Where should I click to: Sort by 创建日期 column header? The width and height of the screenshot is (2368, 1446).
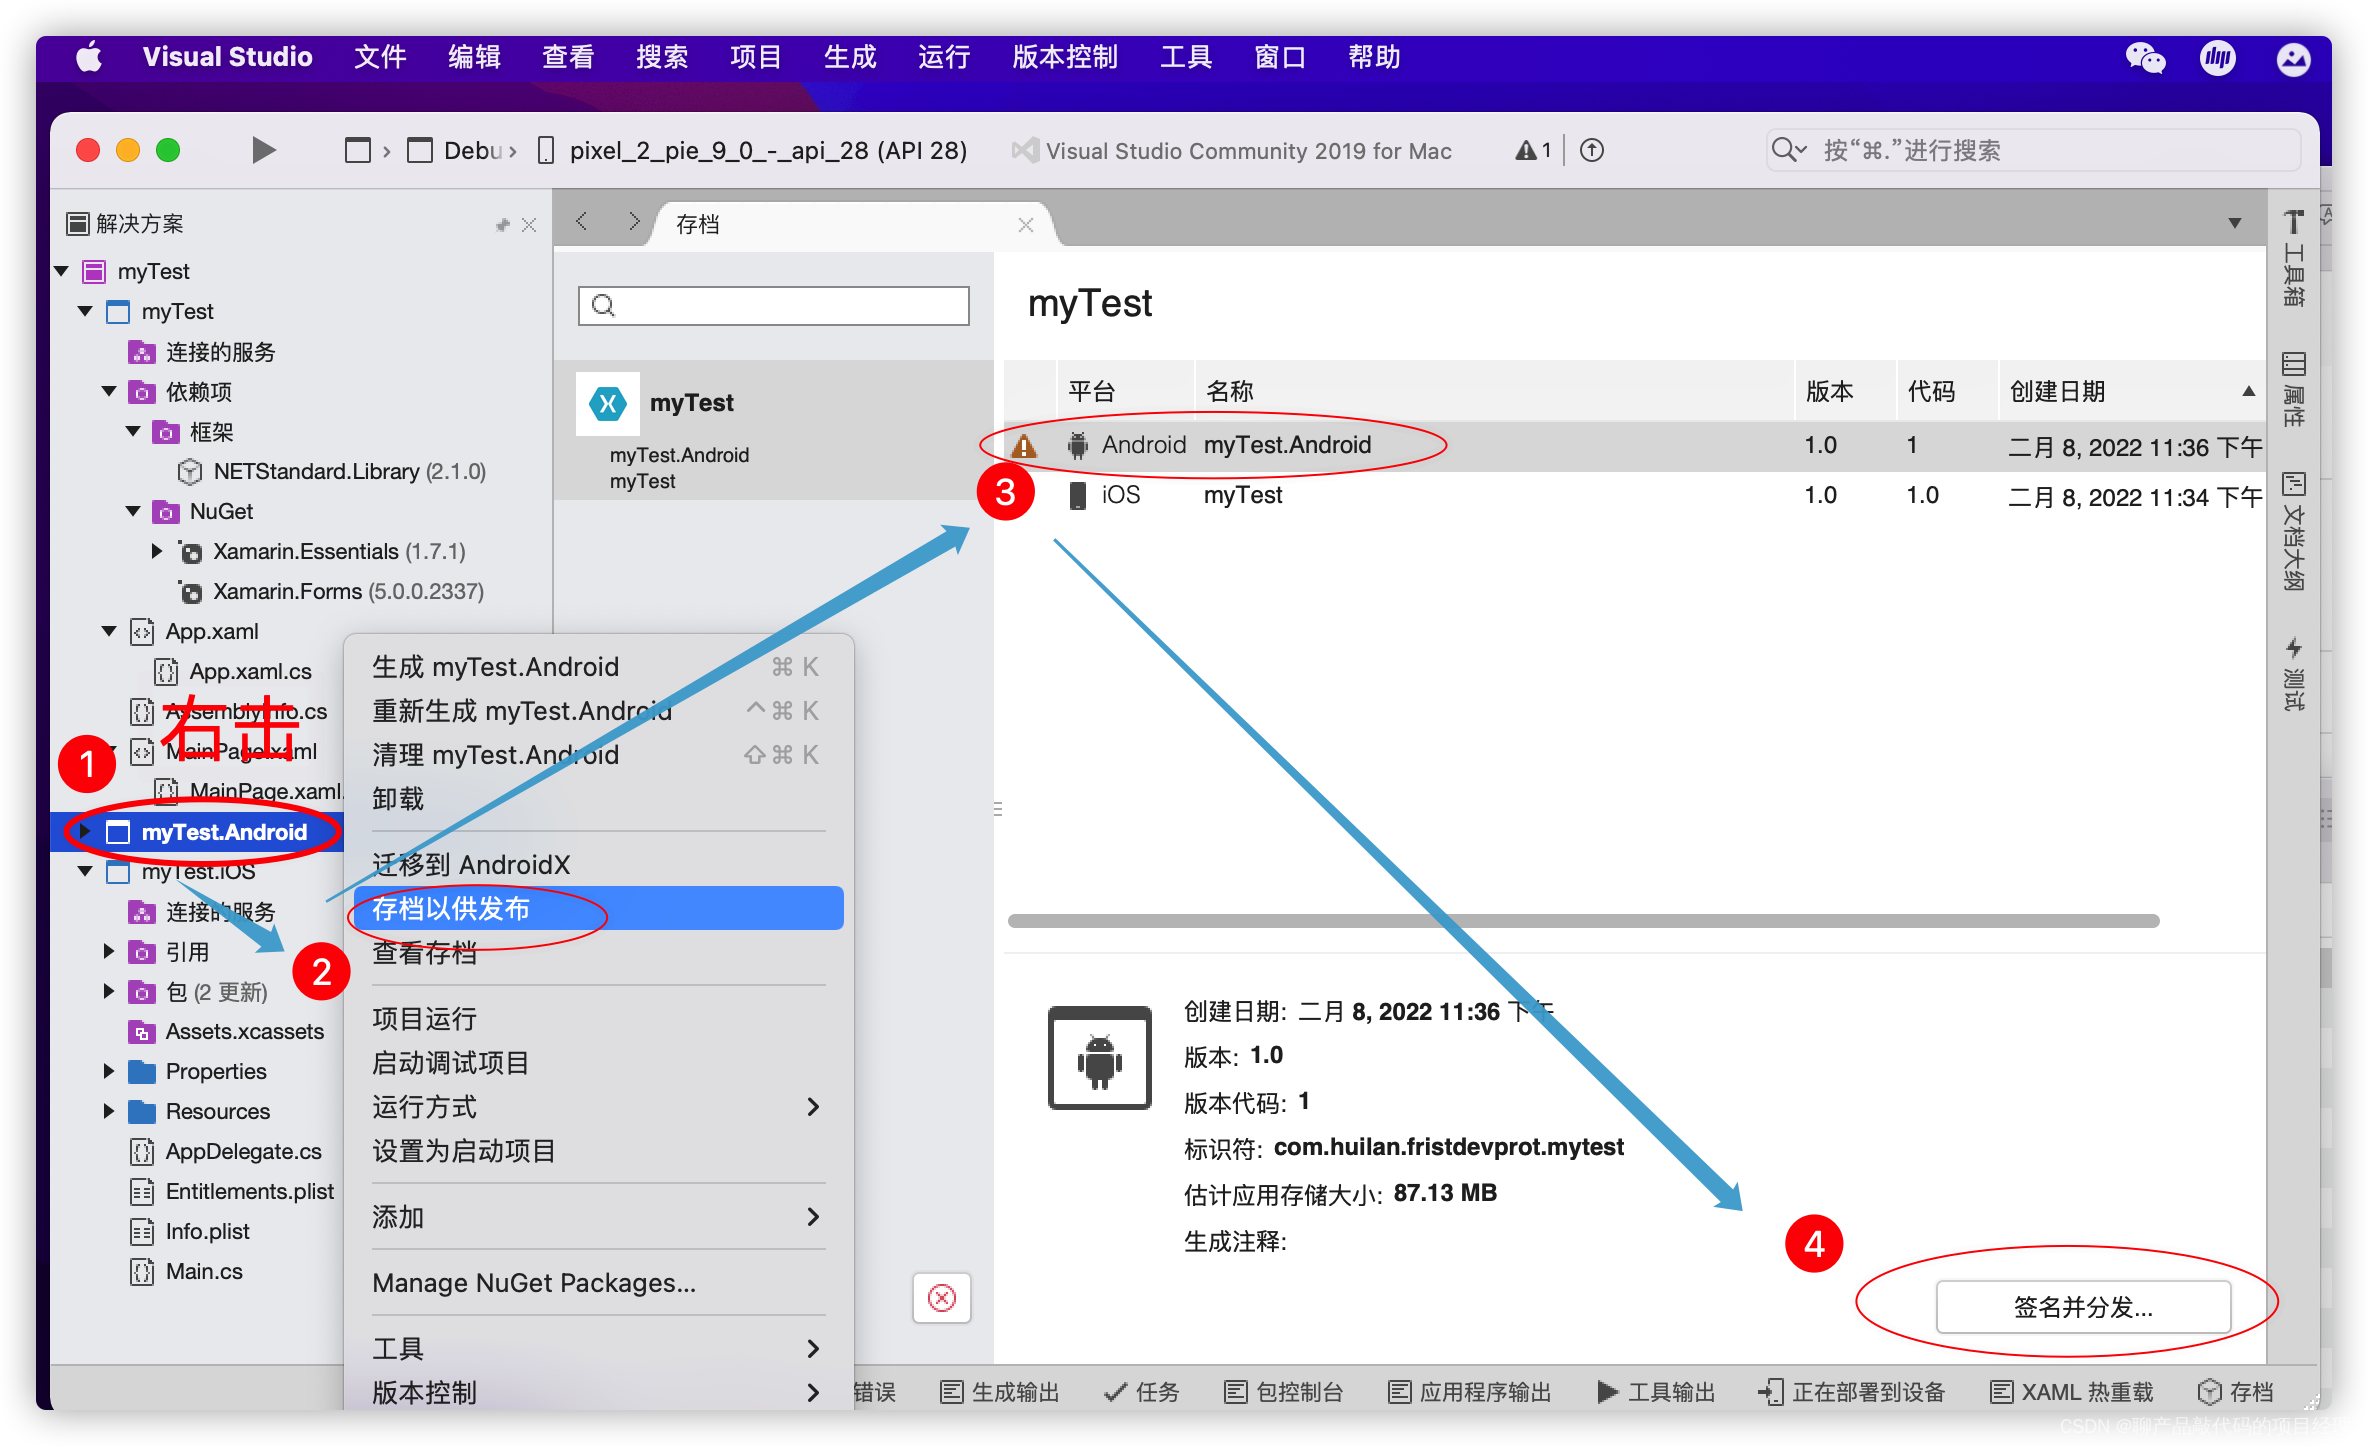2132,391
